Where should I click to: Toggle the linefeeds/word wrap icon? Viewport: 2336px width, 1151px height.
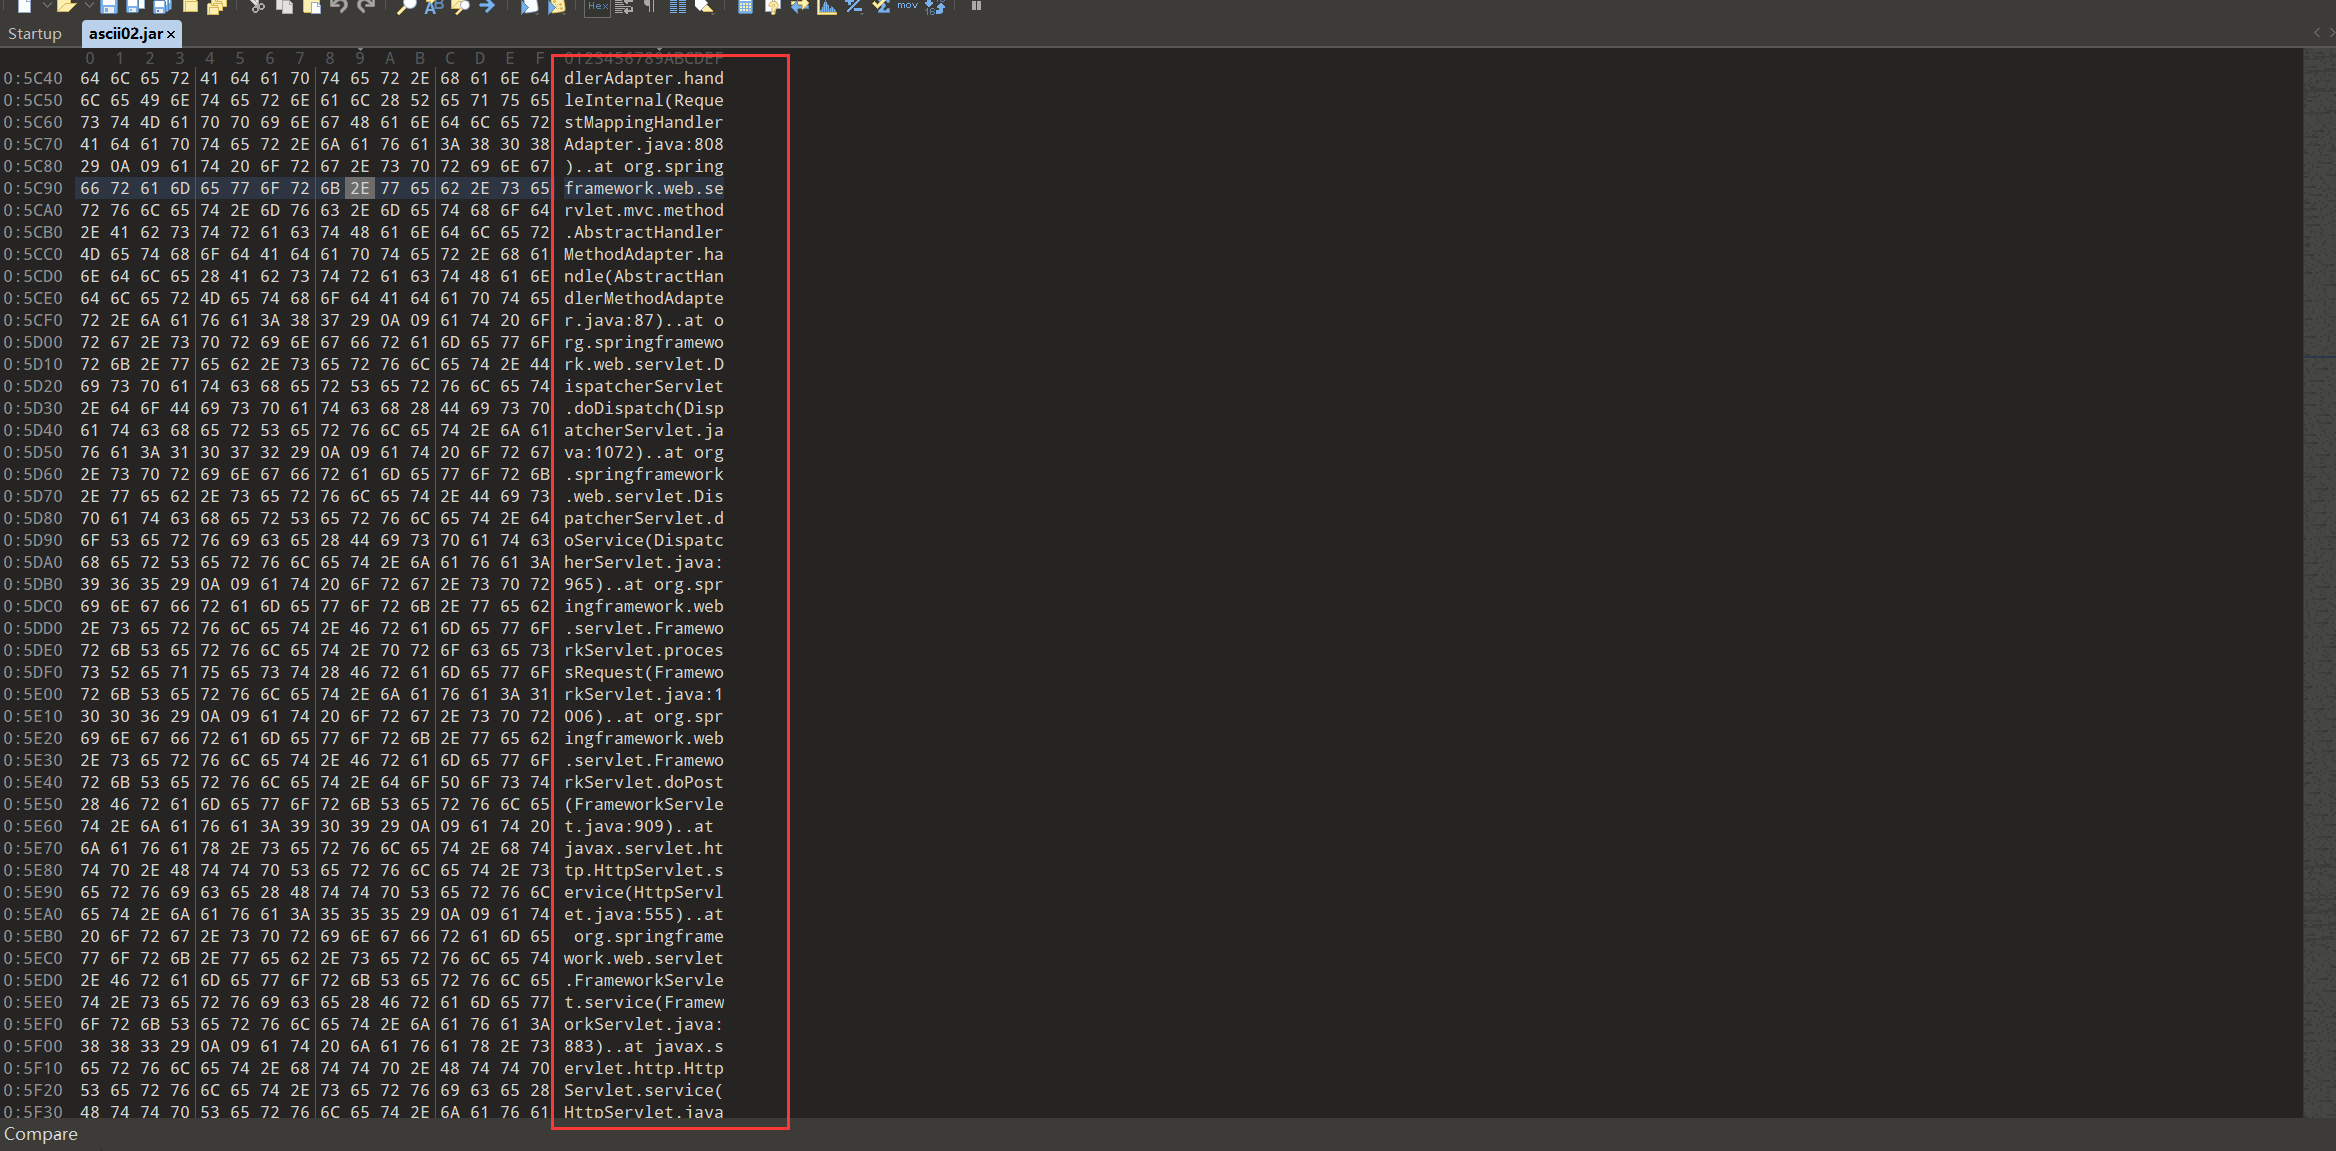[624, 6]
